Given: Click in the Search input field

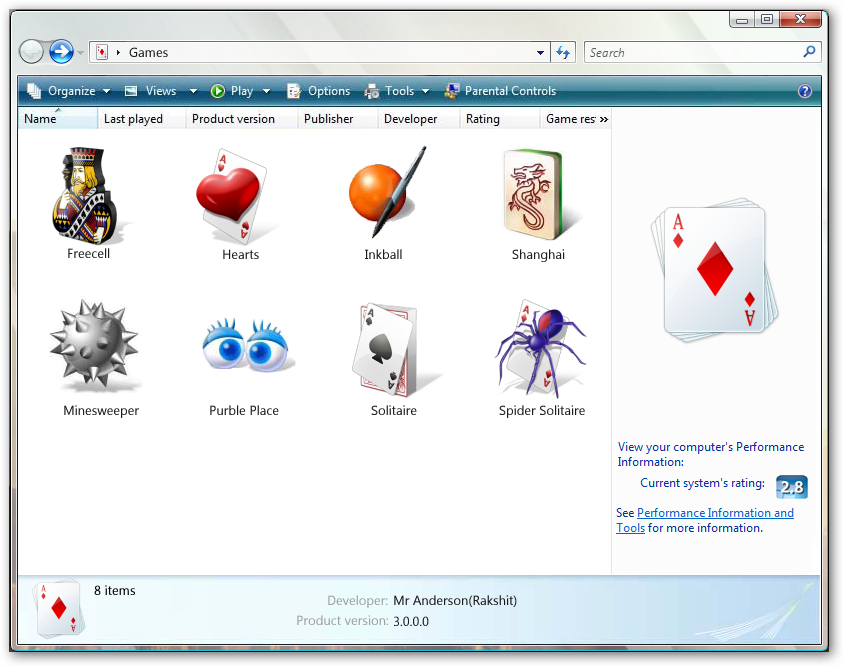Looking at the screenshot, I should click(693, 52).
